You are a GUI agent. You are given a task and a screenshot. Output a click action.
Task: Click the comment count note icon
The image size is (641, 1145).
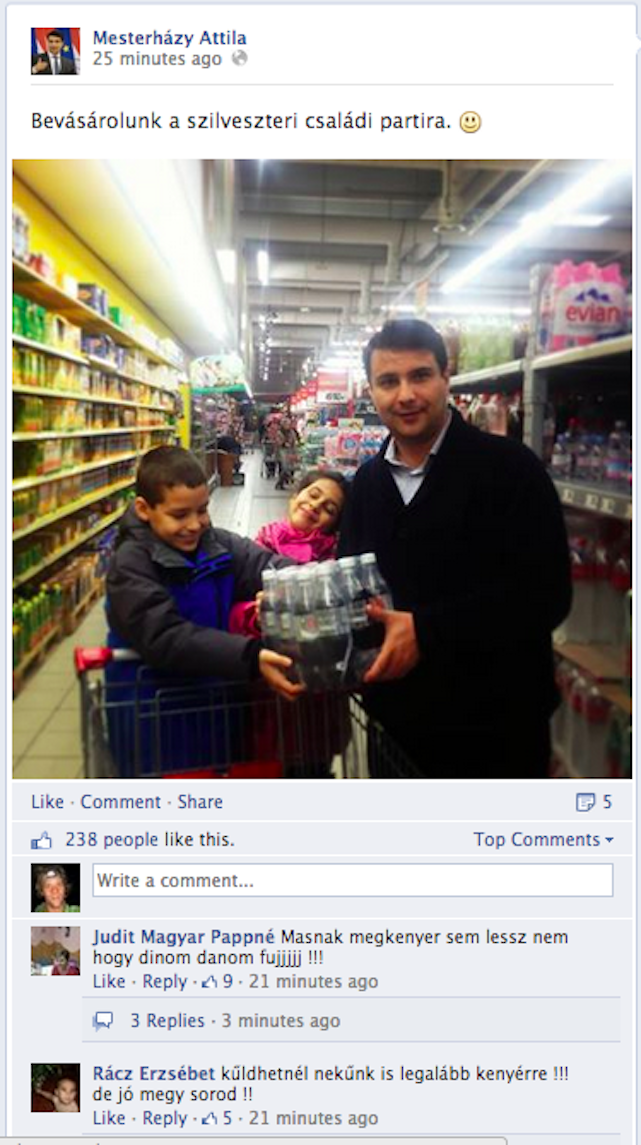[586, 803]
